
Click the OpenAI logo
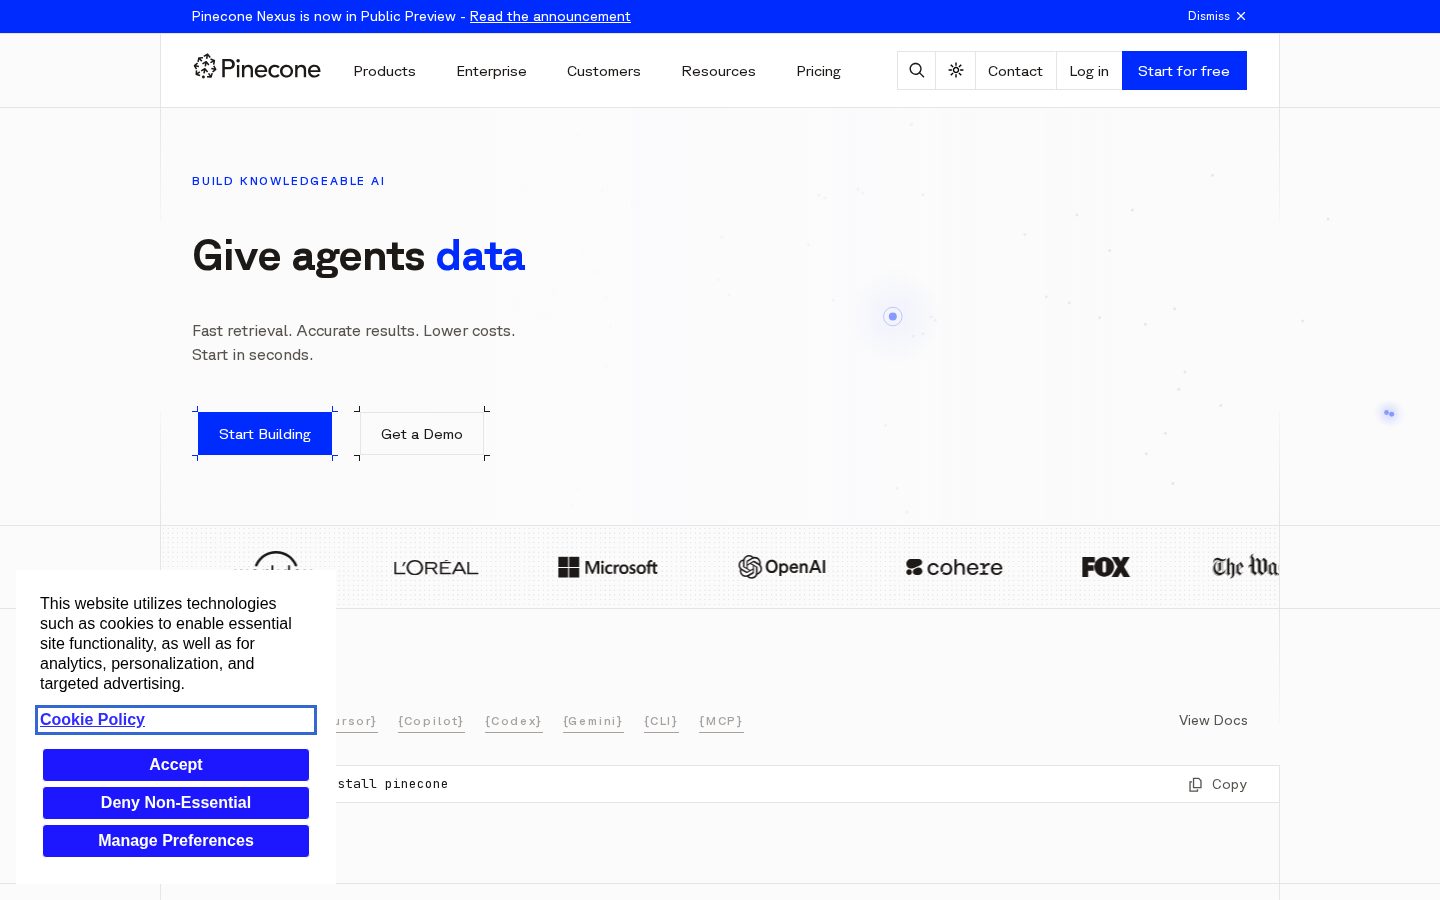click(x=782, y=567)
